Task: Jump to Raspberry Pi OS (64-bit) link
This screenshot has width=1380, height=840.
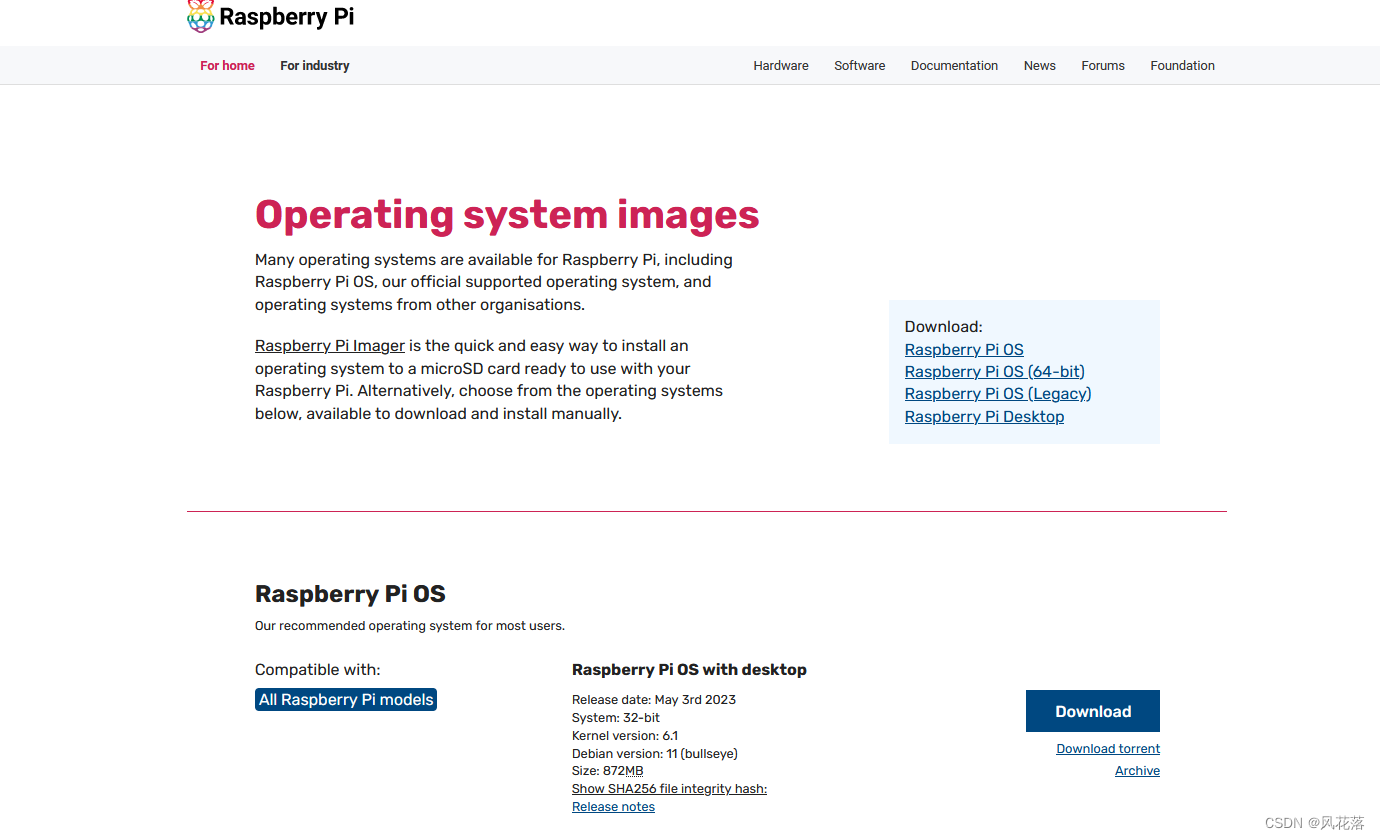Action: click(995, 372)
